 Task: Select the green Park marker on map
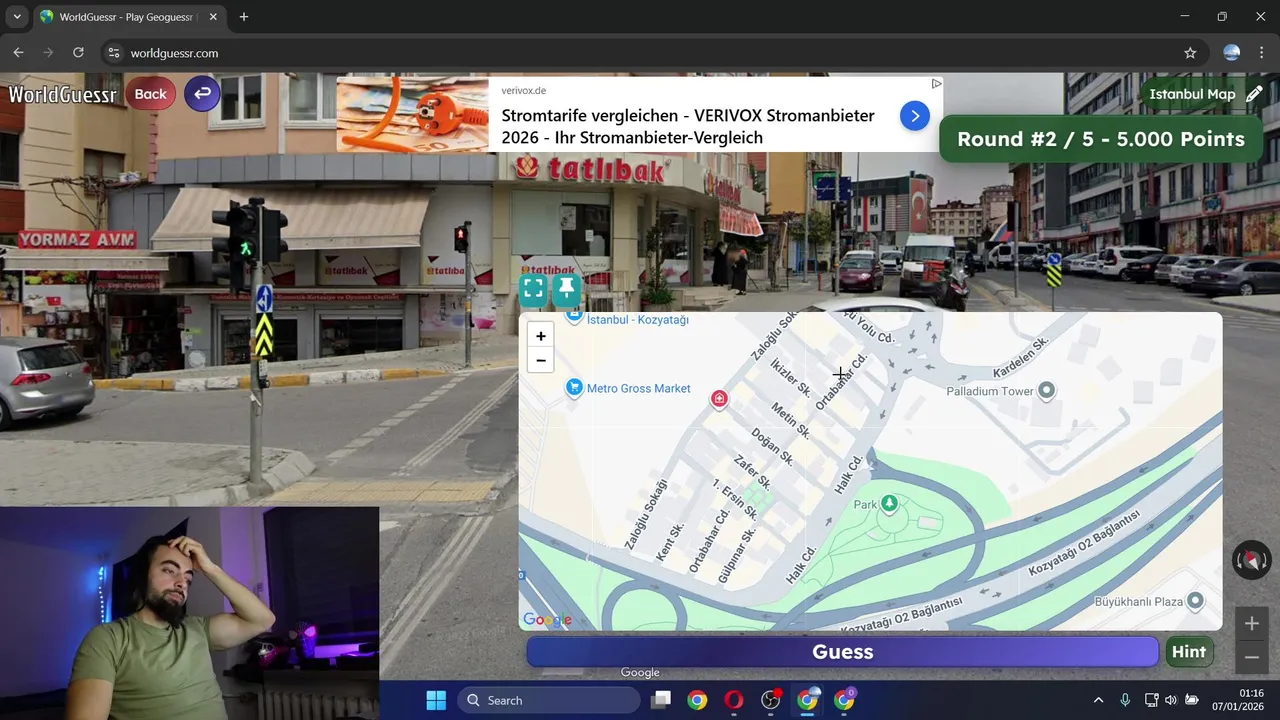889,504
